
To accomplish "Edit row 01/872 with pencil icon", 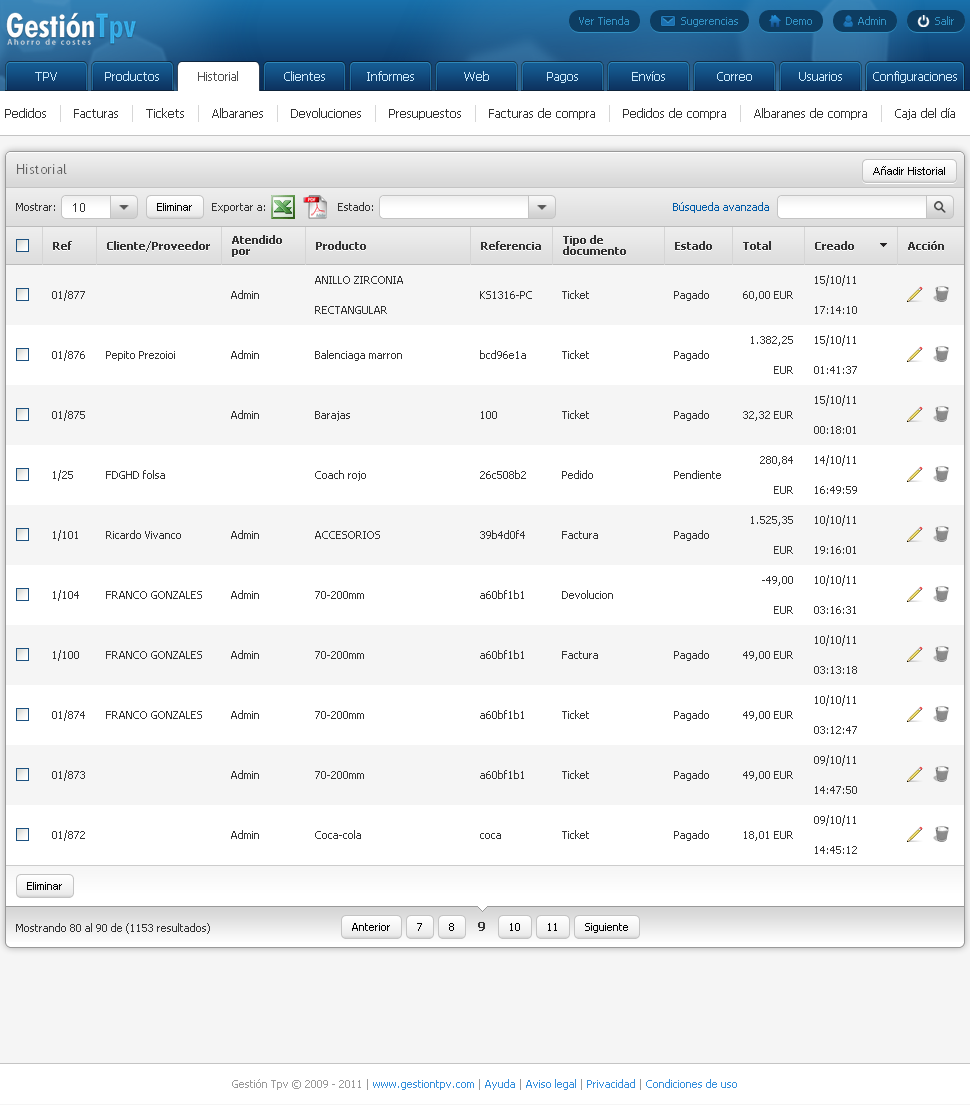I will tap(914, 834).
